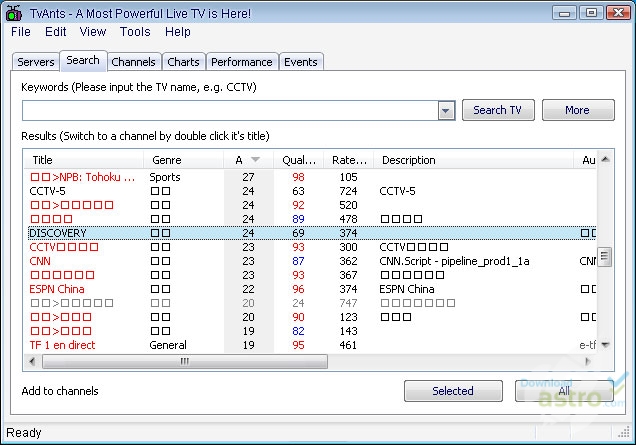Open the Edit menu

coord(56,32)
